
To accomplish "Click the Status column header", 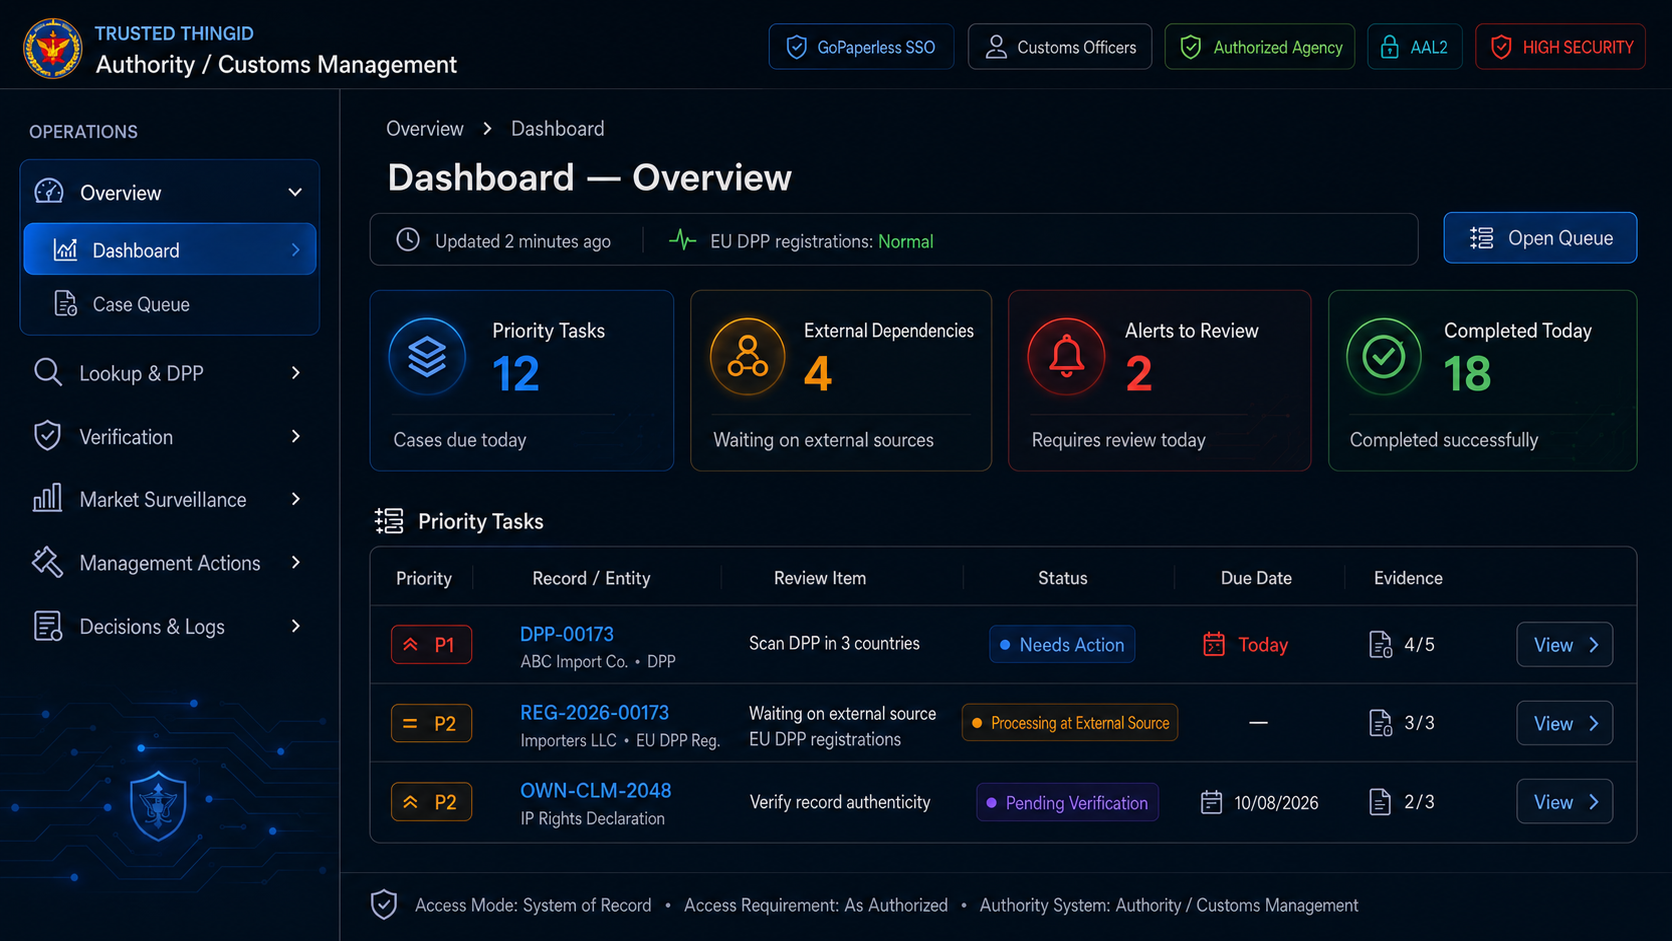I will coord(1062,578).
